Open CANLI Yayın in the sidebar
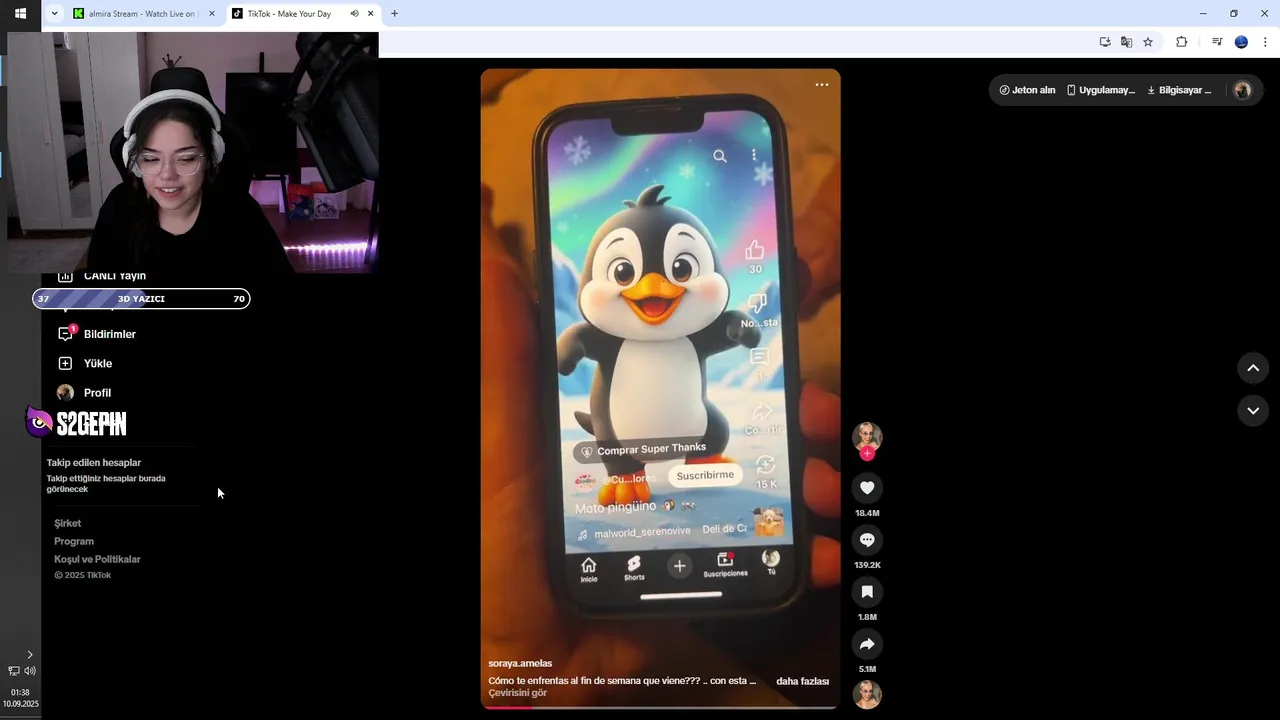The width and height of the screenshot is (1280, 720). 114,276
